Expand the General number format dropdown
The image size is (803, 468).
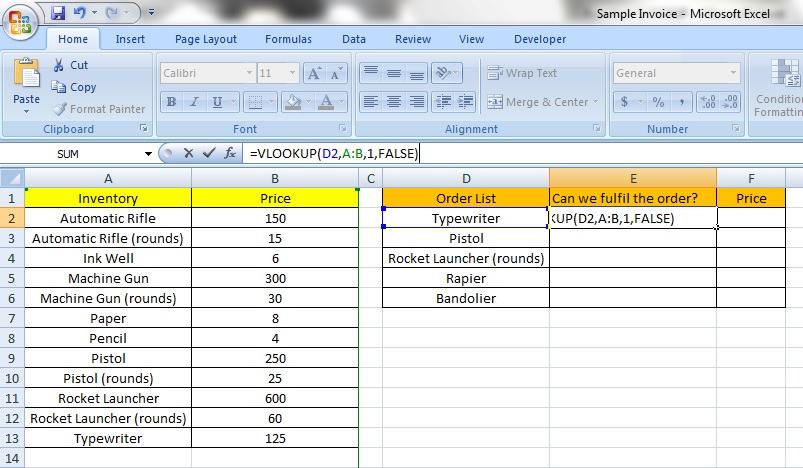tap(734, 74)
